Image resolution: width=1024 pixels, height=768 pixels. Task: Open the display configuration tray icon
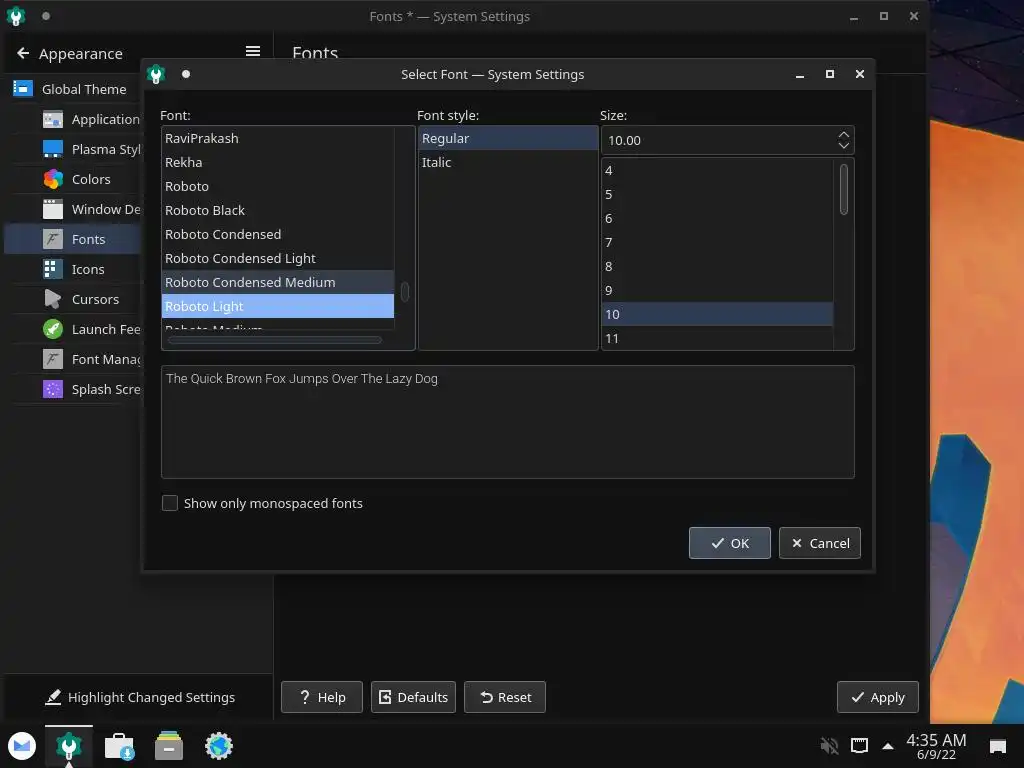(x=859, y=745)
